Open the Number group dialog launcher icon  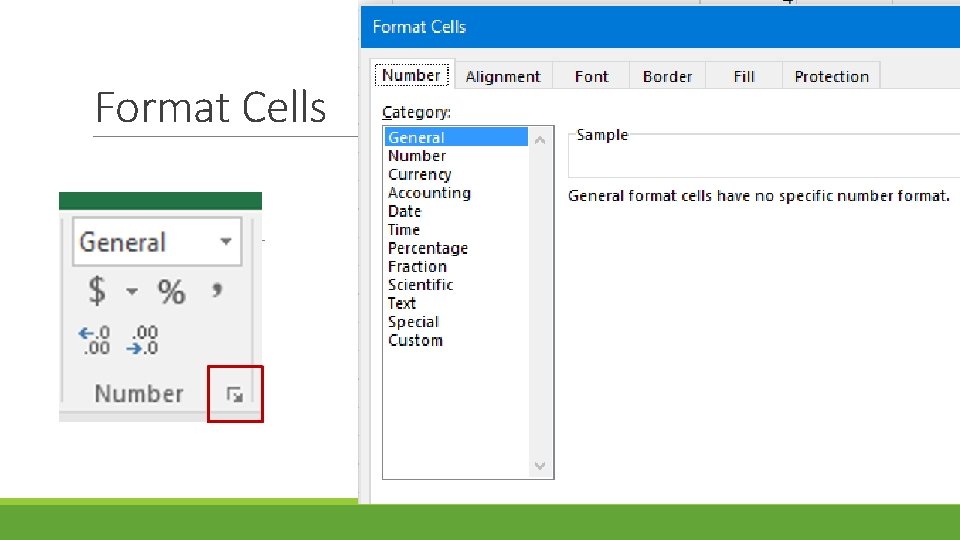(x=235, y=395)
